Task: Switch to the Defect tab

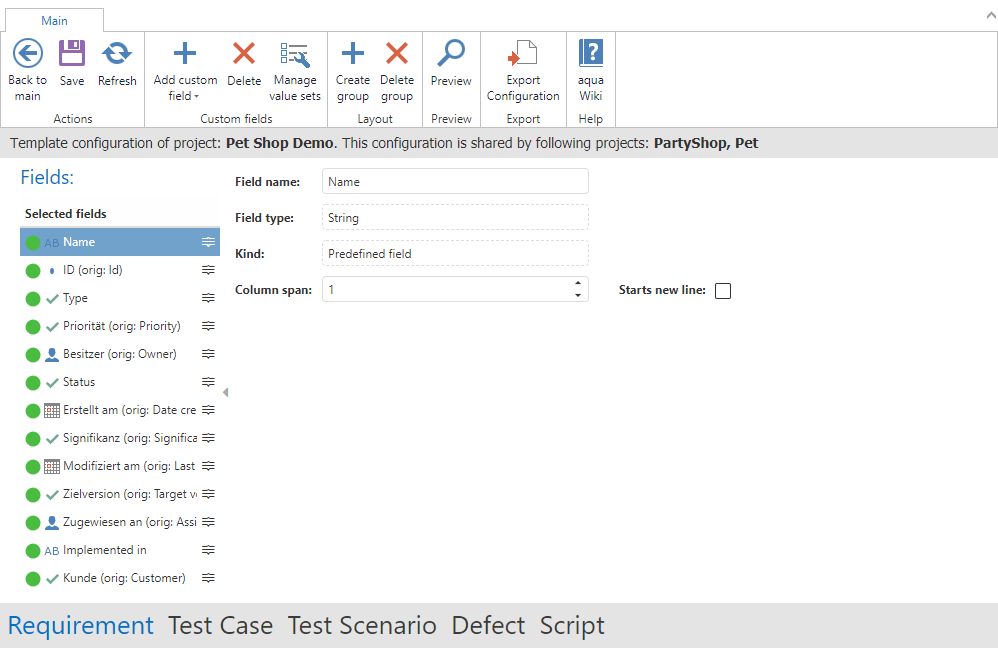Action: (488, 626)
